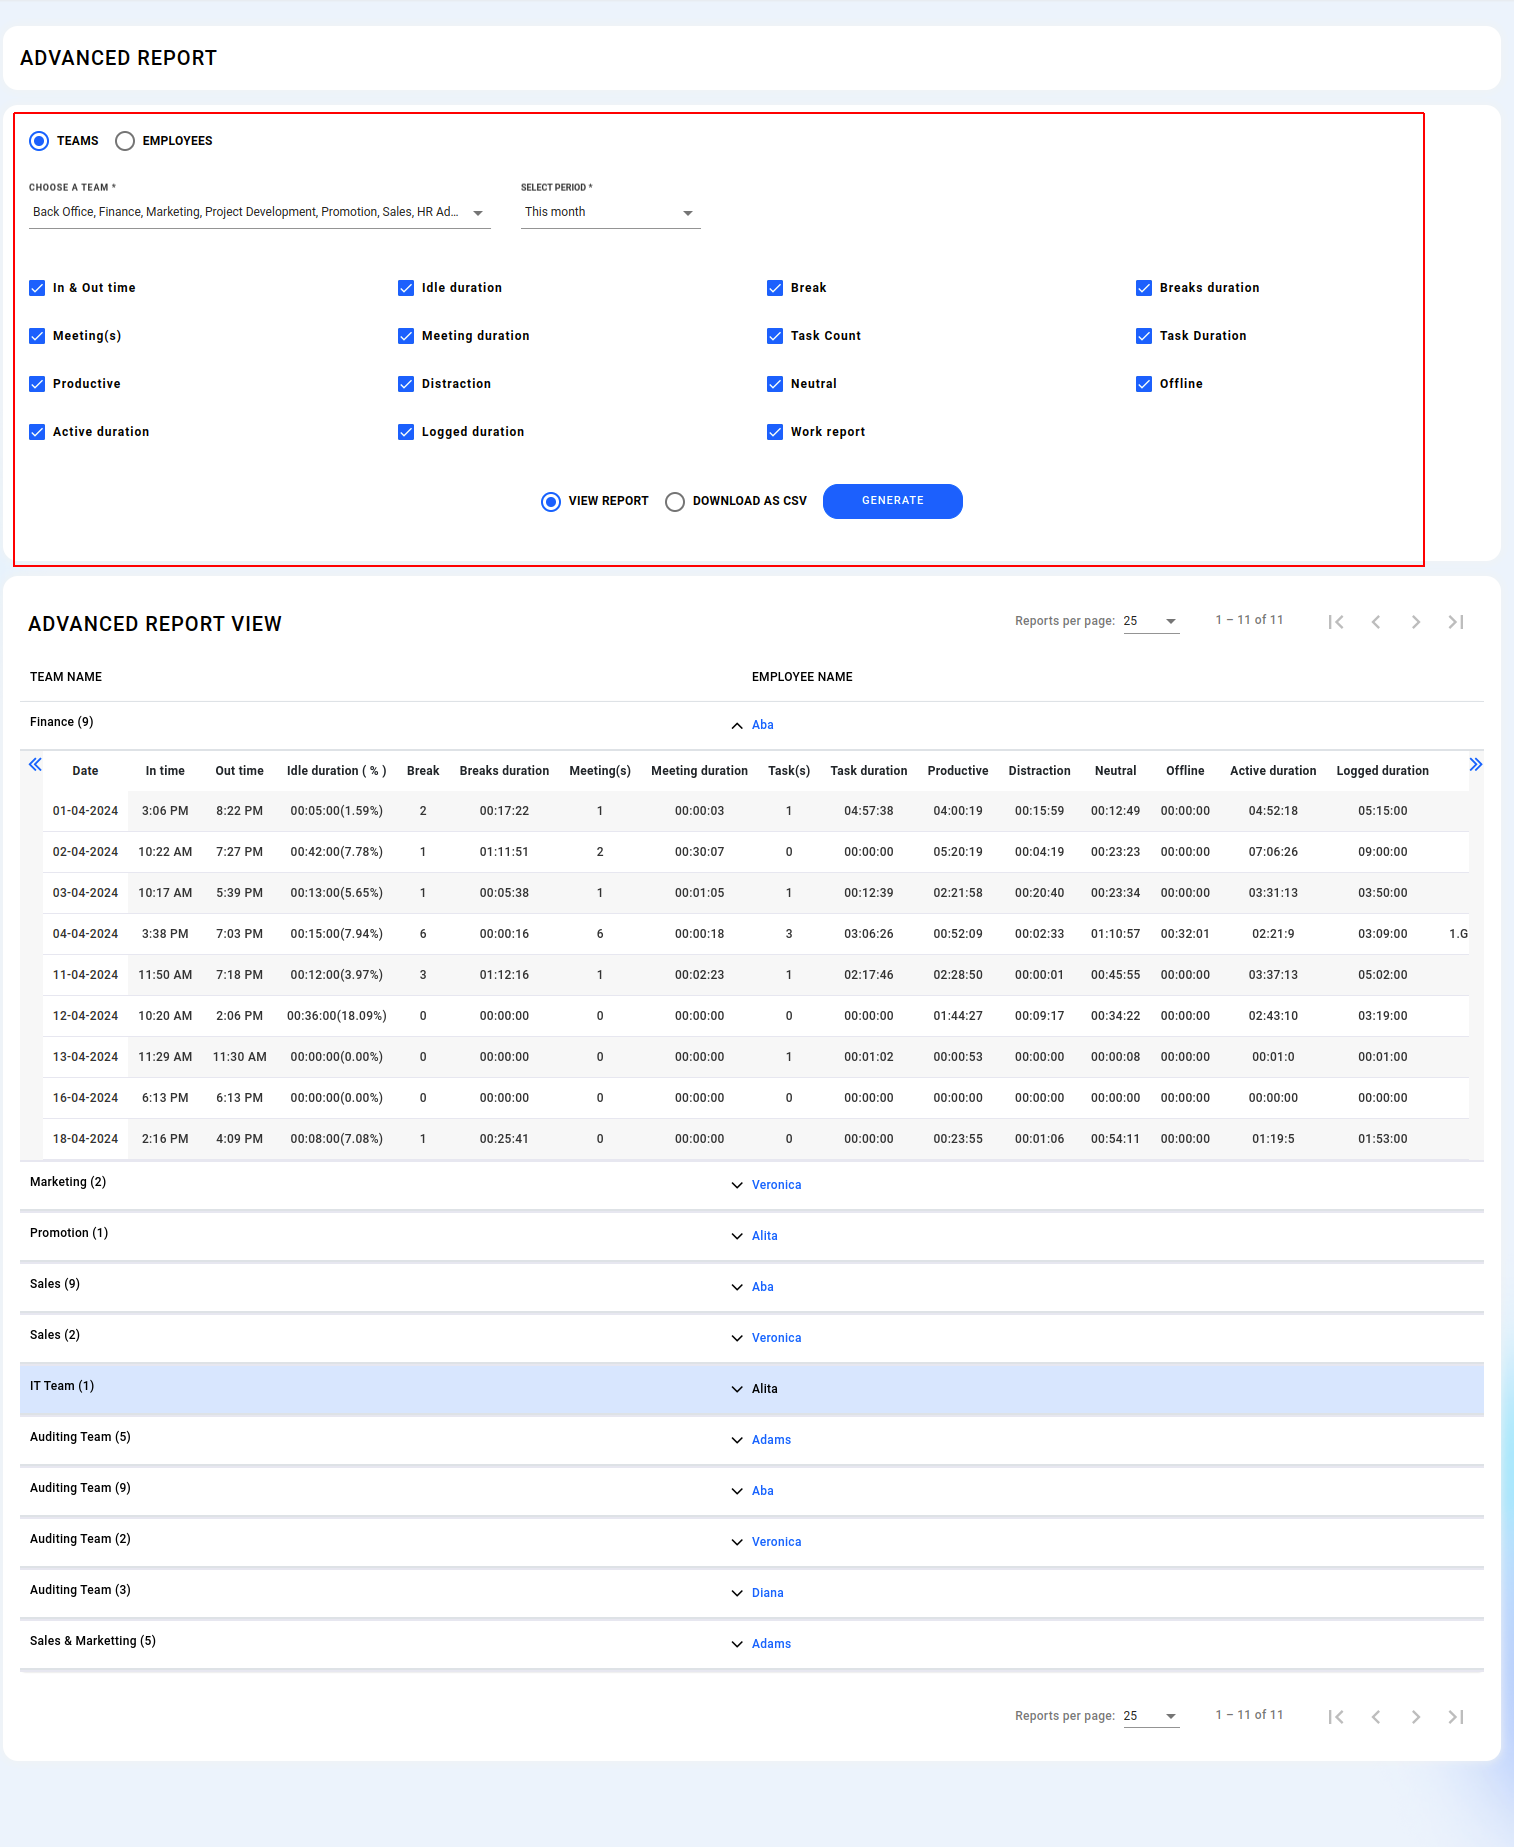Go to first page, top pagination
The height and width of the screenshot is (1847, 1514).
(1336, 622)
